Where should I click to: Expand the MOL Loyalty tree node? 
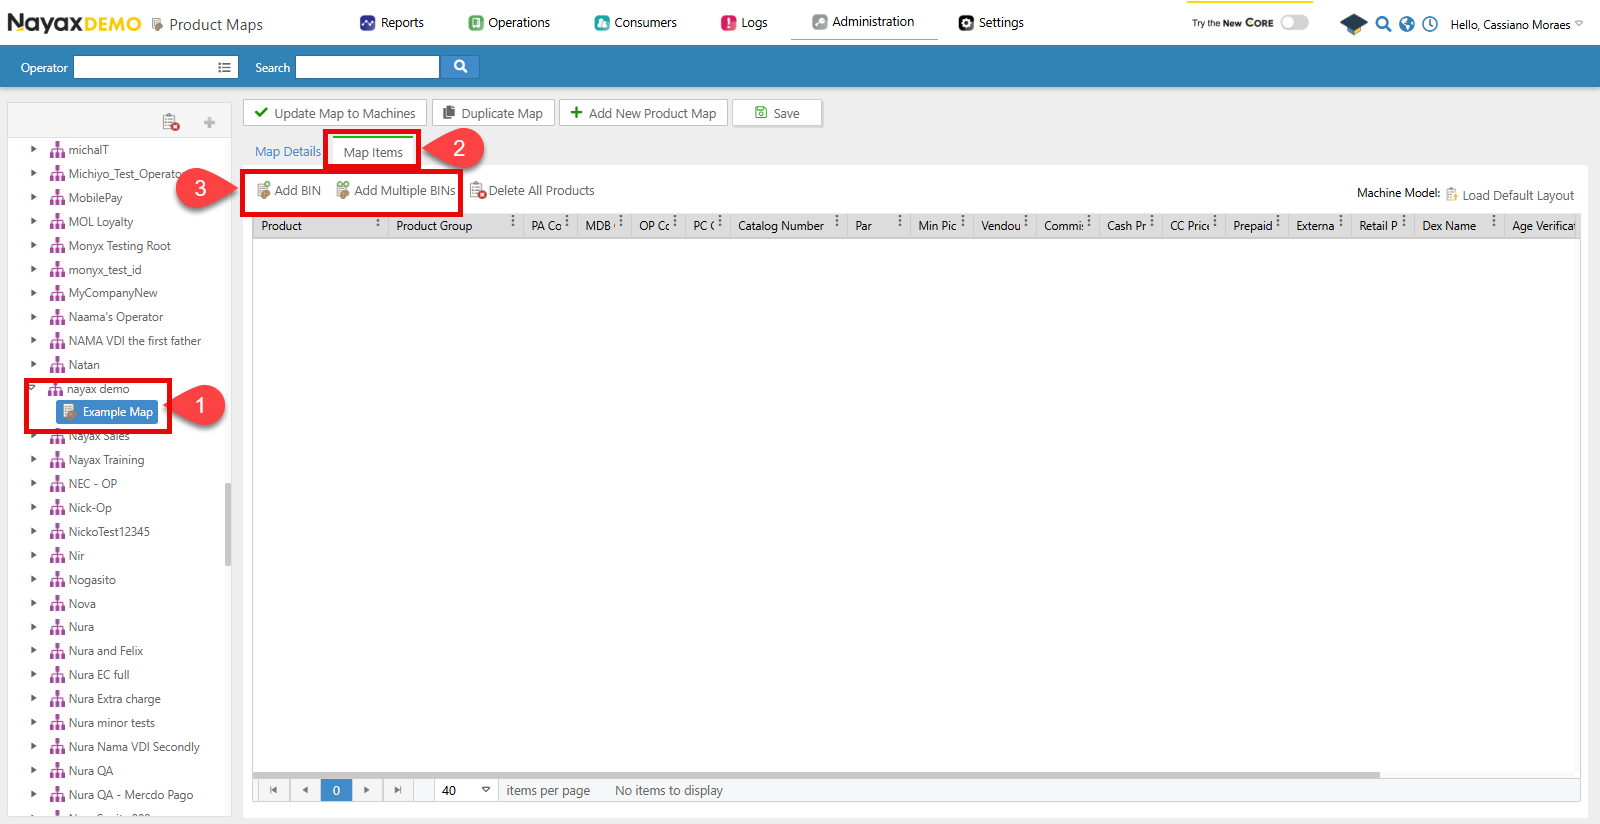point(34,221)
